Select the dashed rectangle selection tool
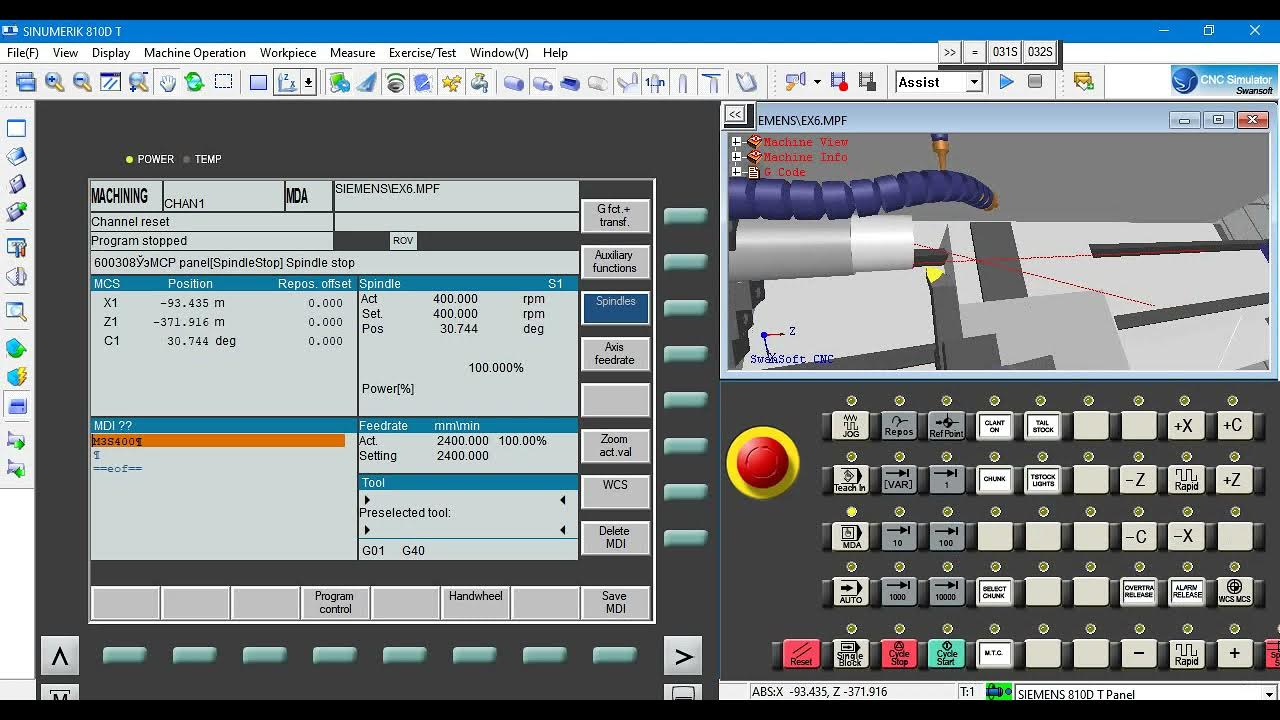Viewport: 1280px width, 720px height. click(x=223, y=83)
